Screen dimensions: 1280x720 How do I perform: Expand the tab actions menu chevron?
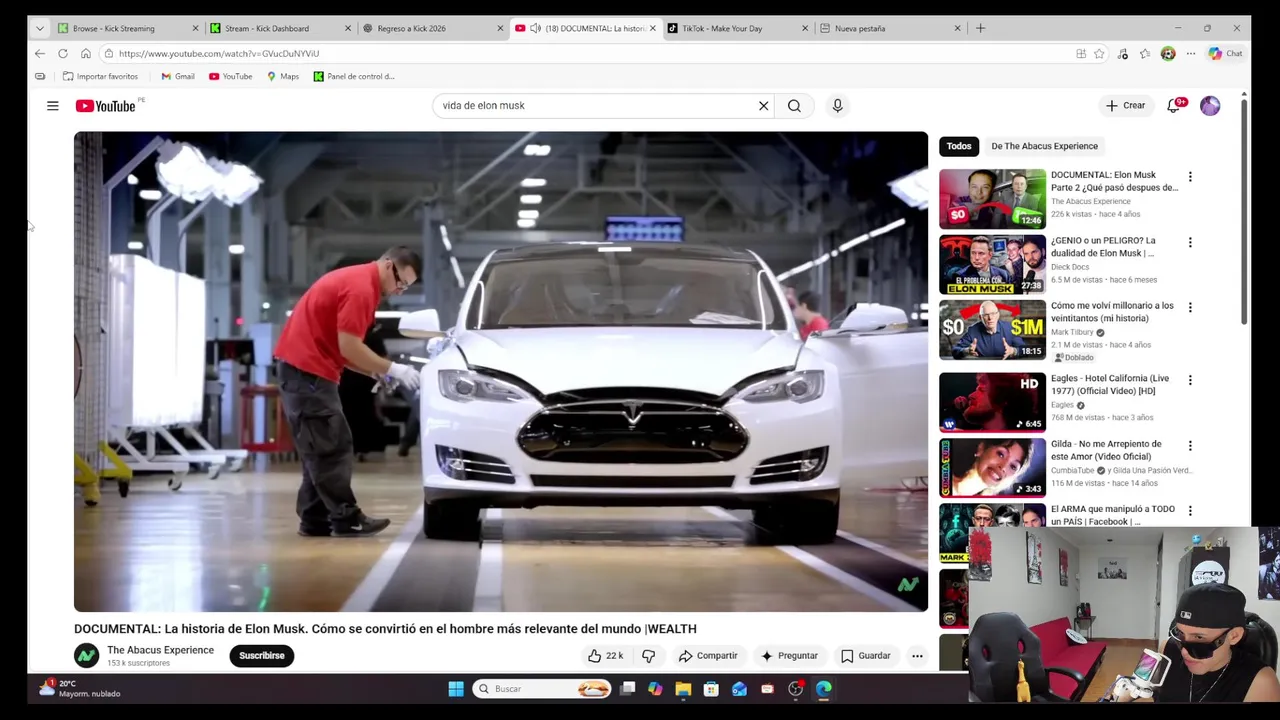tap(39, 28)
